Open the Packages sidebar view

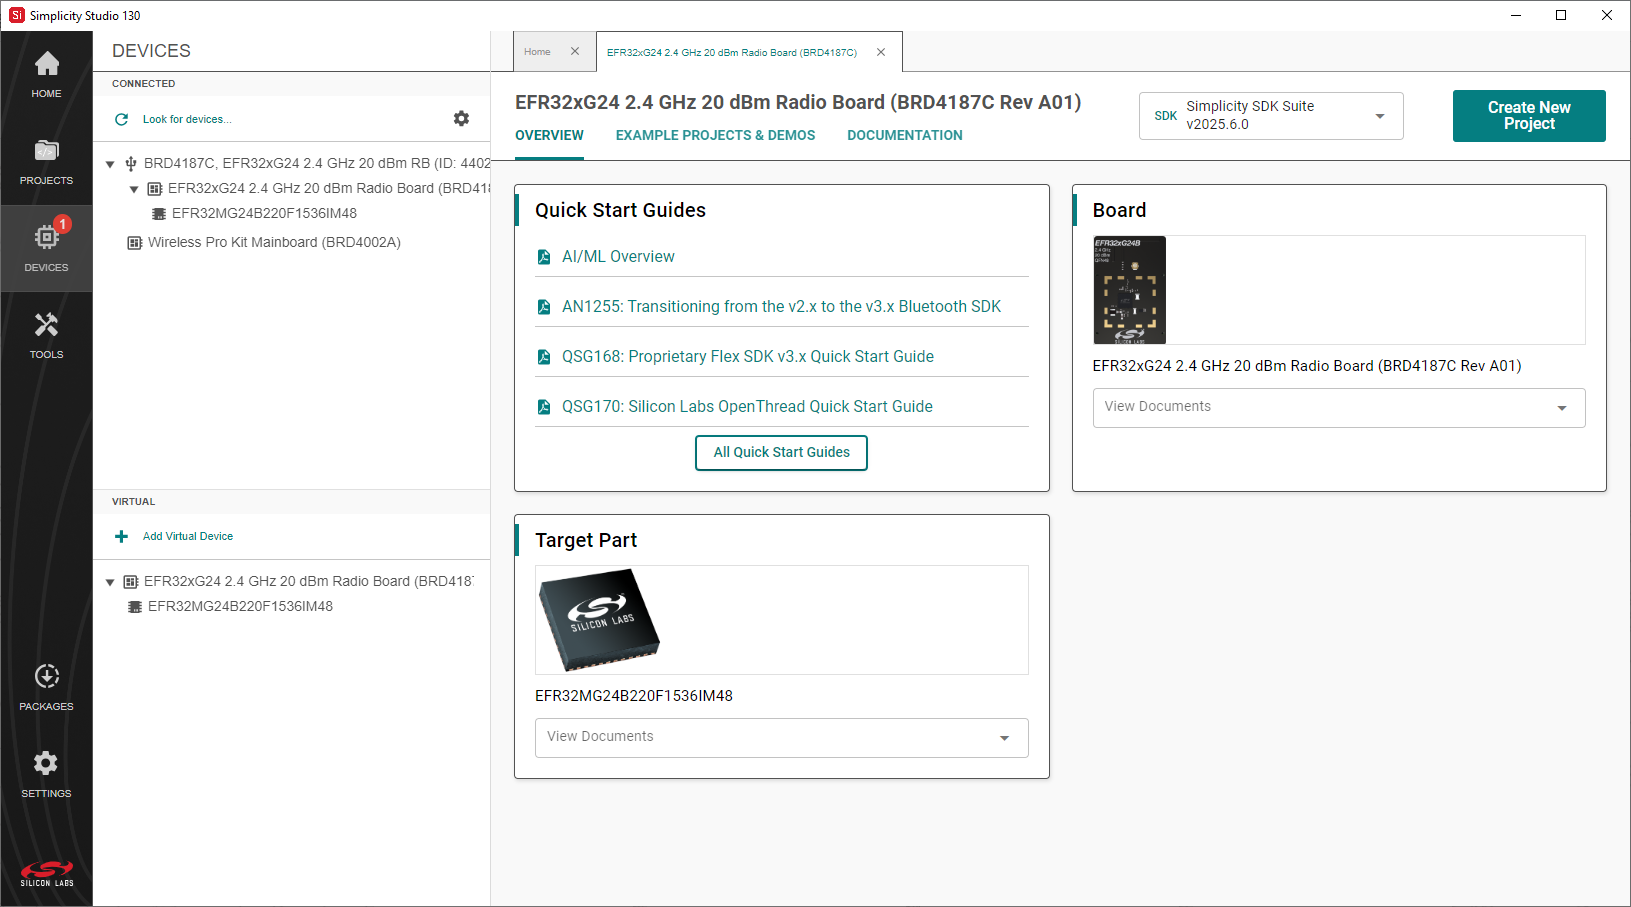pyautogui.click(x=46, y=688)
